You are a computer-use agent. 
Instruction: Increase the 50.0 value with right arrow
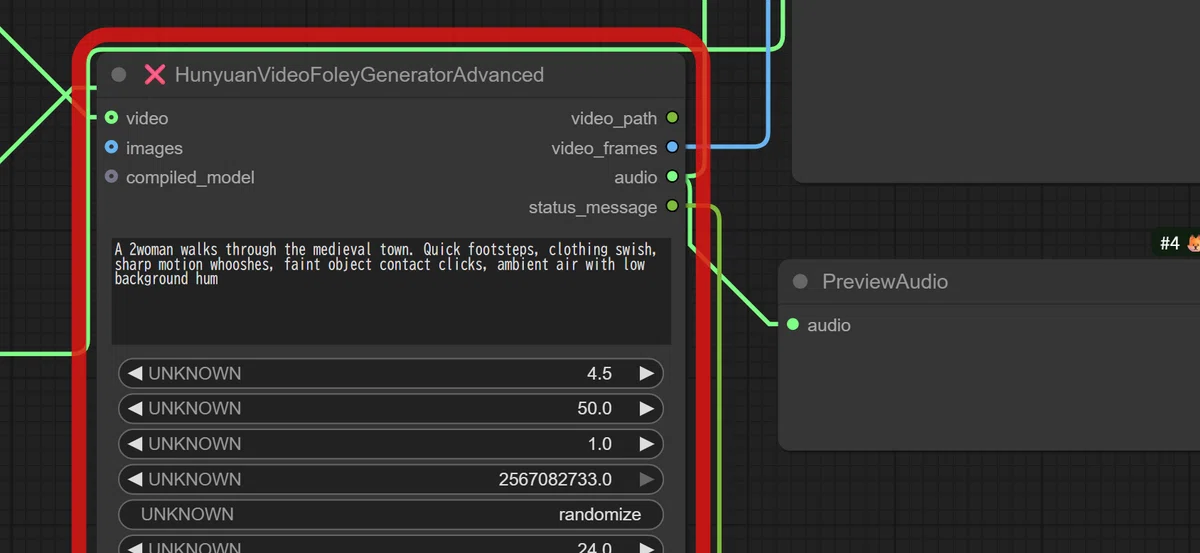pos(647,408)
